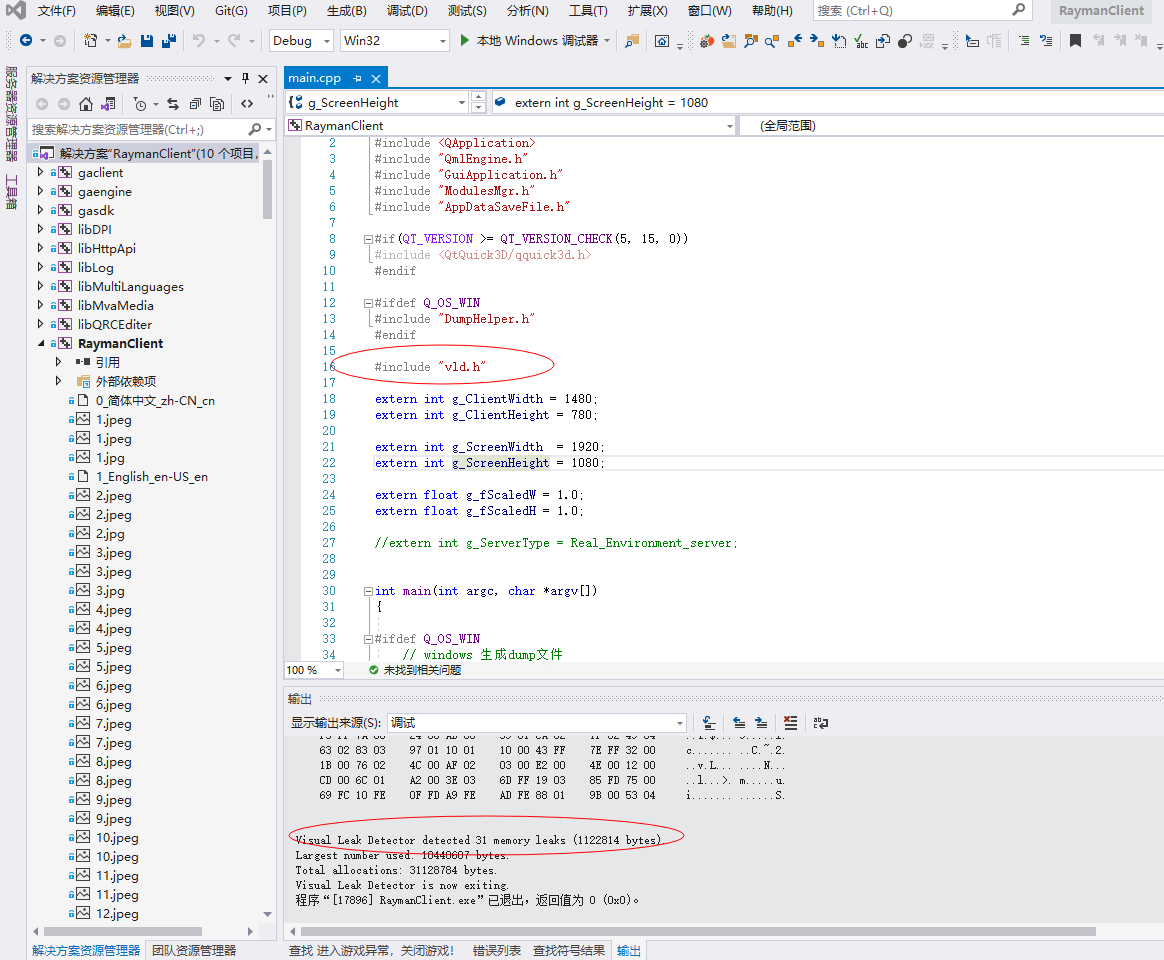Image resolution: width=1164 pixels, height=960 pixels.
Task: Collapse the #ifdef Q_OS_WIN block at line 12
Action: [367, 303]
